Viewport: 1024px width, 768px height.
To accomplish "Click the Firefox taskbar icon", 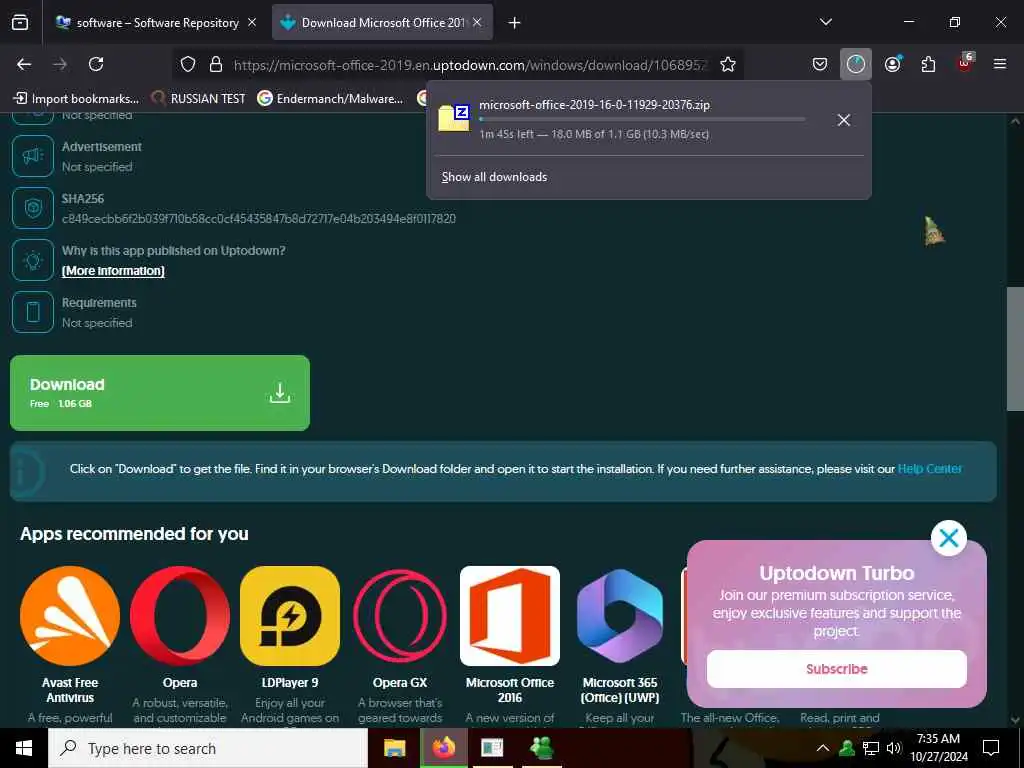I will pyautogui.click(x=443, y=748).
